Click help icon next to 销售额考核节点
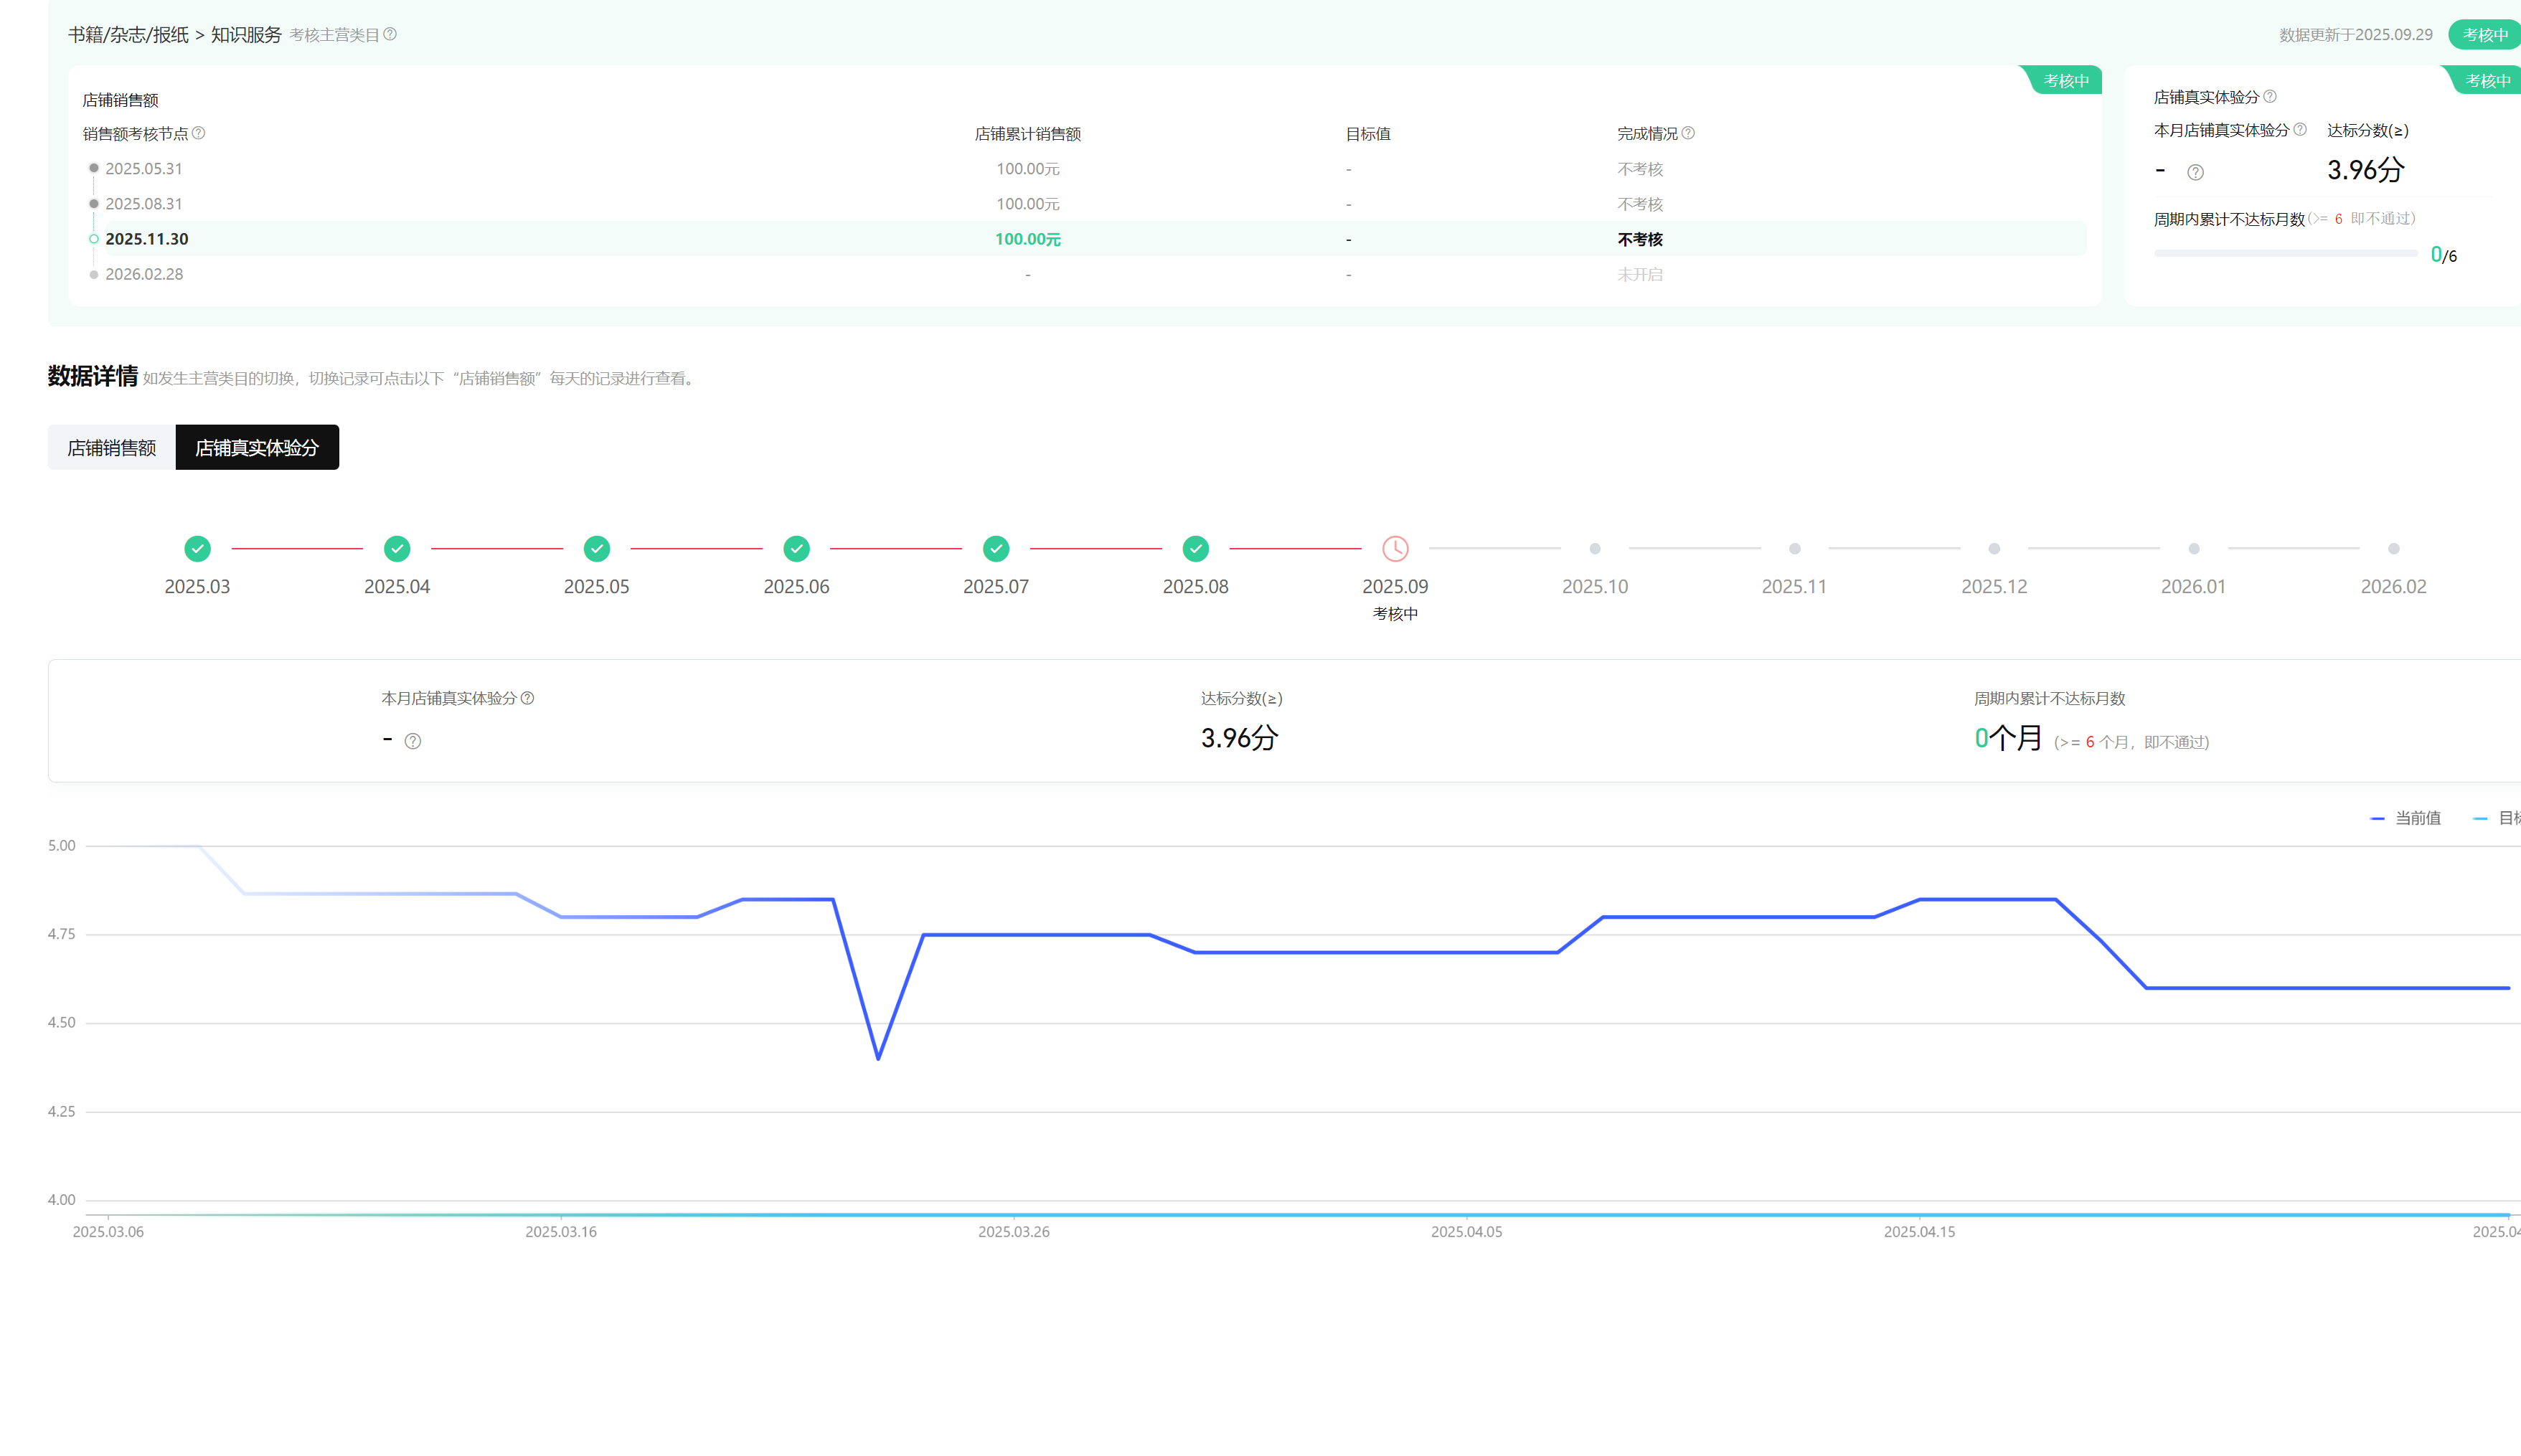Image resolution: width=2521 pixels, height=1456 pixels. [x=199, y=133]
